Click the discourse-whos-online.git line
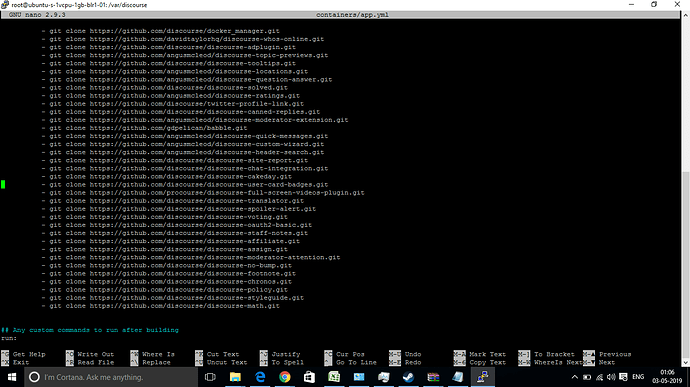The width and height of the screenshot is (690, 387). coord(183,39)
